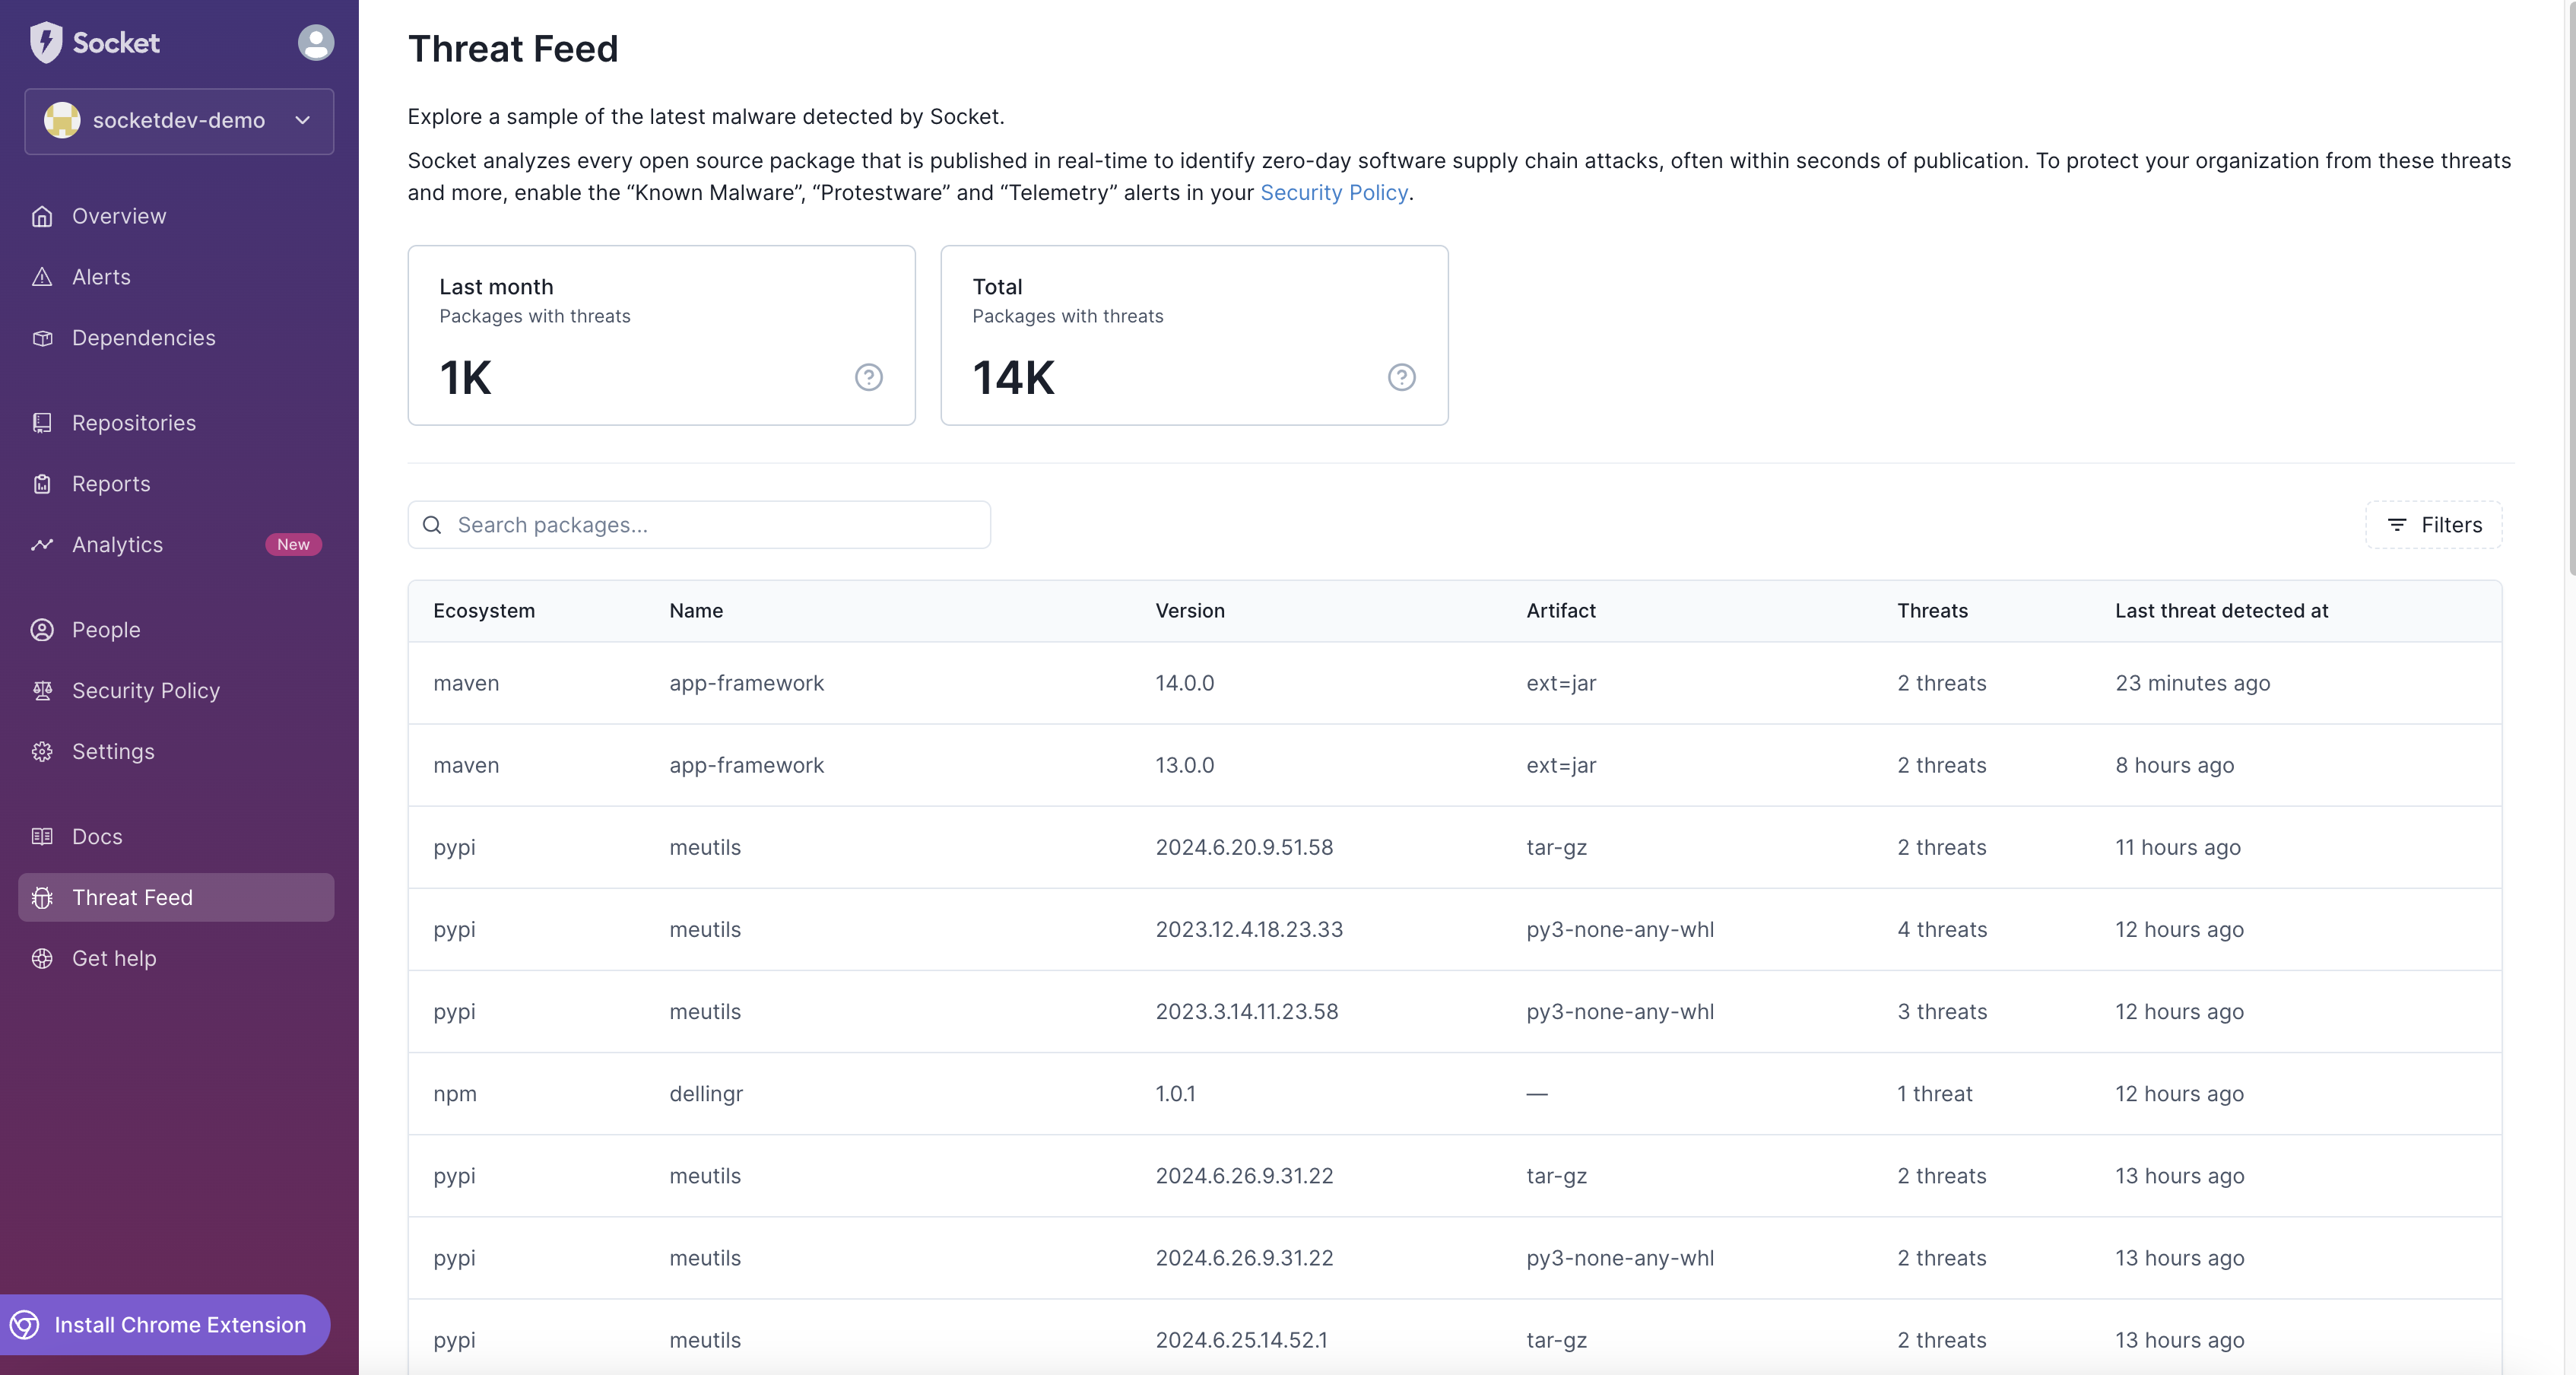Open Analytics in the sidebar
This screenshot has height=1375, width=2576.
[x=176, y=545]
